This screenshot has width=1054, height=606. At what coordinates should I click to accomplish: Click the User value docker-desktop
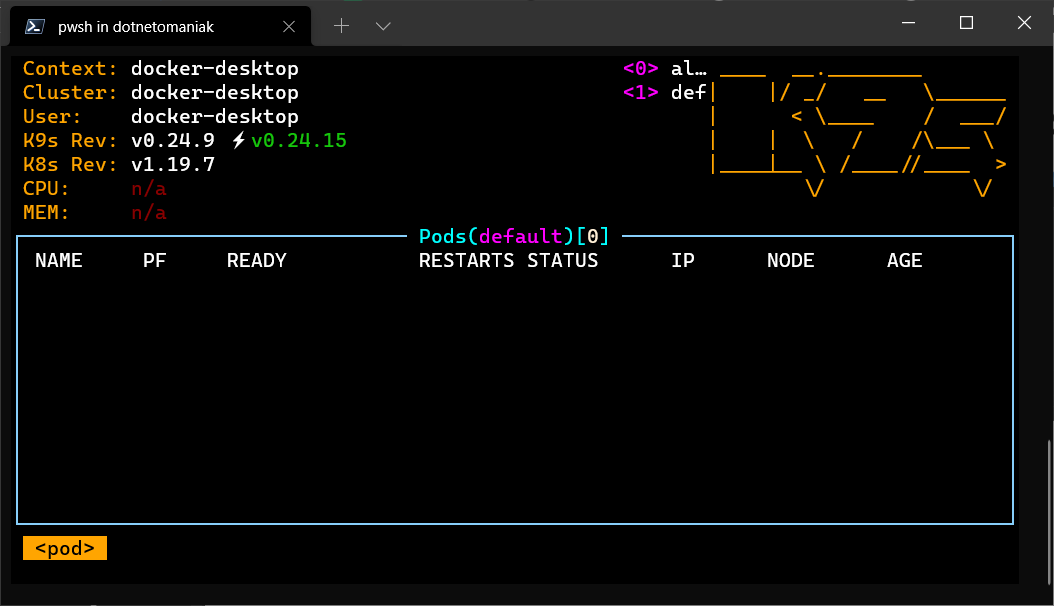(x=215, y=116)
